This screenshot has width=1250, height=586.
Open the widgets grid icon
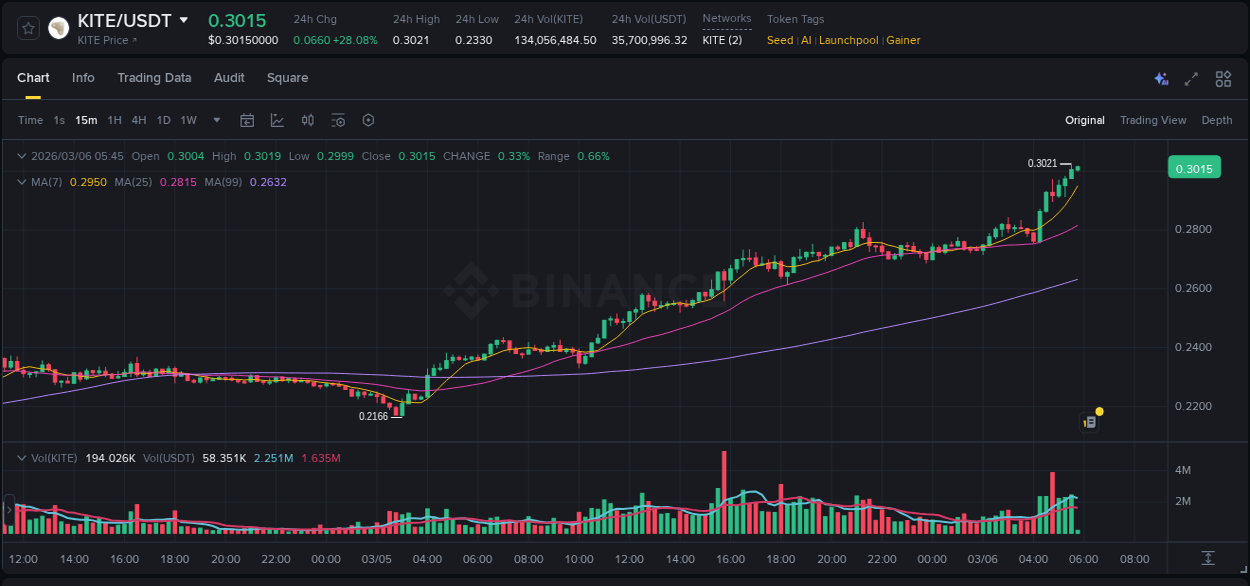[1223, 78]
